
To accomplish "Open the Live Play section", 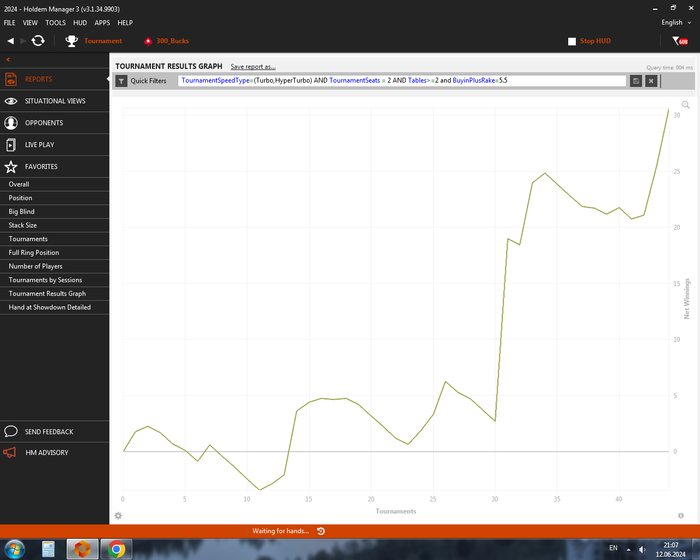I will [54, 145].
